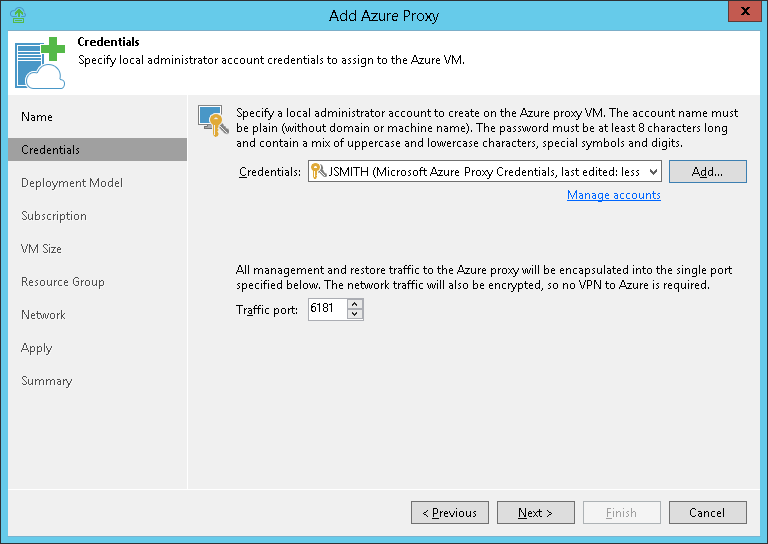768x544 pixels.
Task: Click the Veeam cloud icon in title bar
Action: (17, 15)
